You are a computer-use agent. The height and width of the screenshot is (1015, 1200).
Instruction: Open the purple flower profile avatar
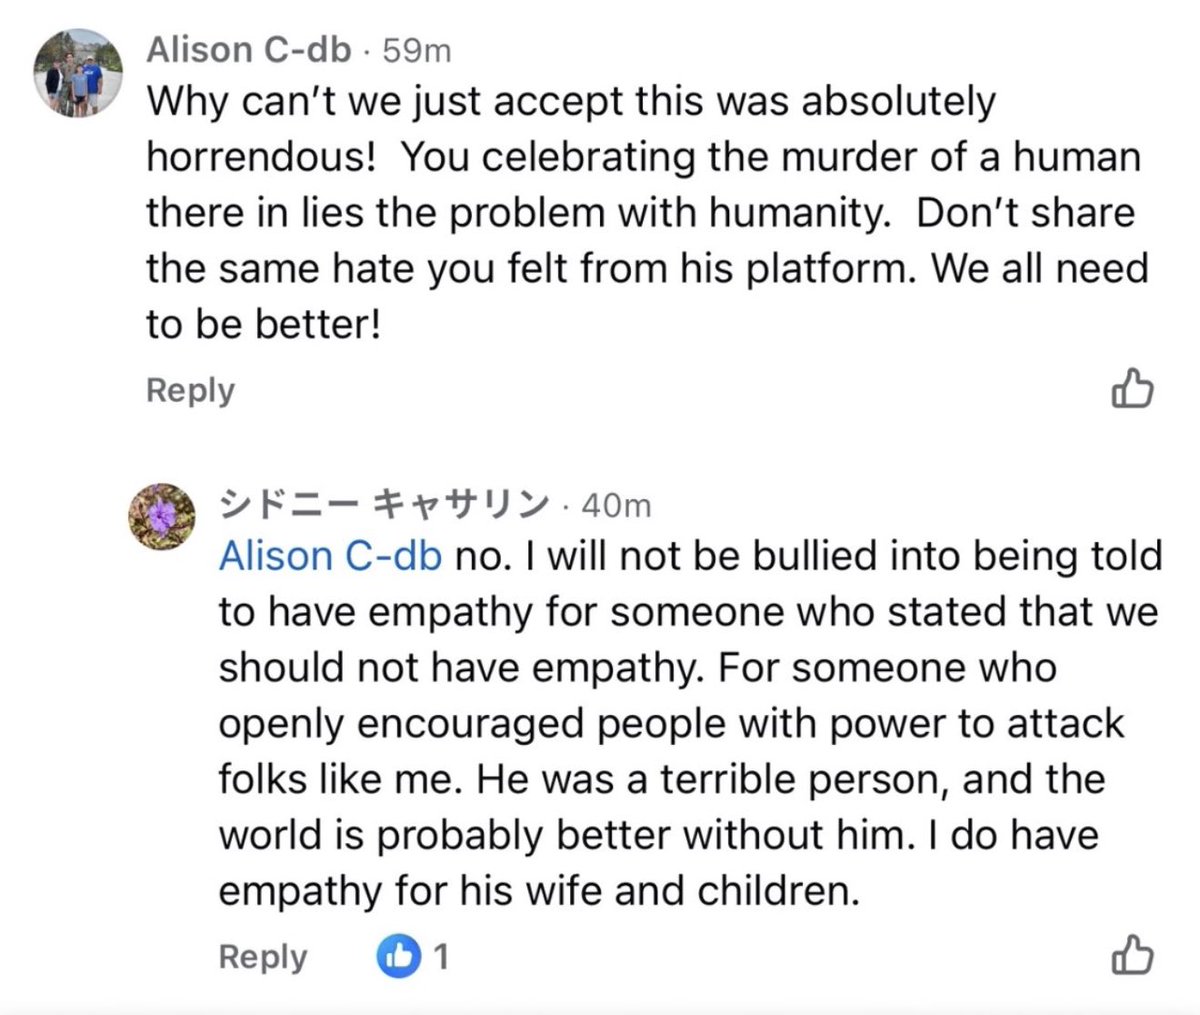pyautogui.click(x=162, y=516)
